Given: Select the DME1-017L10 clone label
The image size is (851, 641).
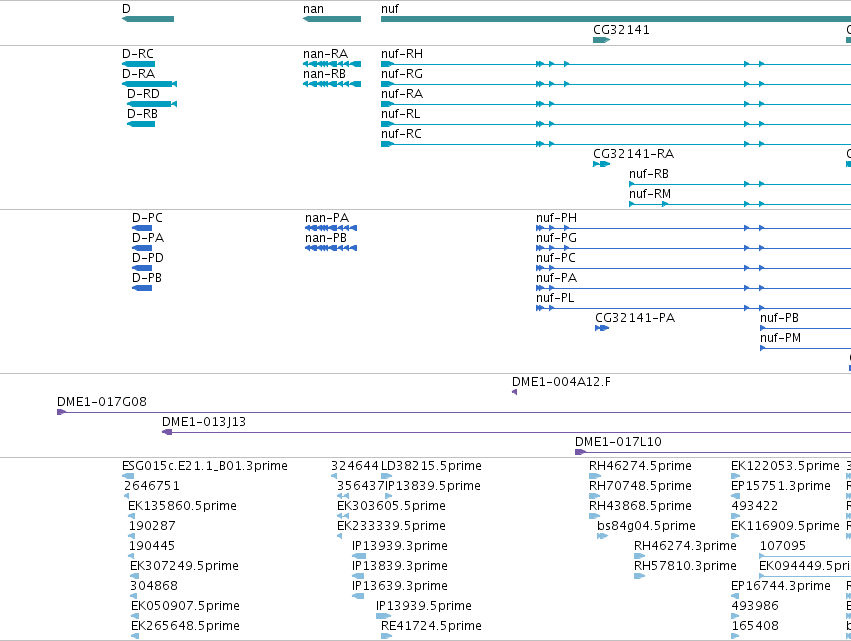Looking at the screenshot, I should [x=618, y=442].
